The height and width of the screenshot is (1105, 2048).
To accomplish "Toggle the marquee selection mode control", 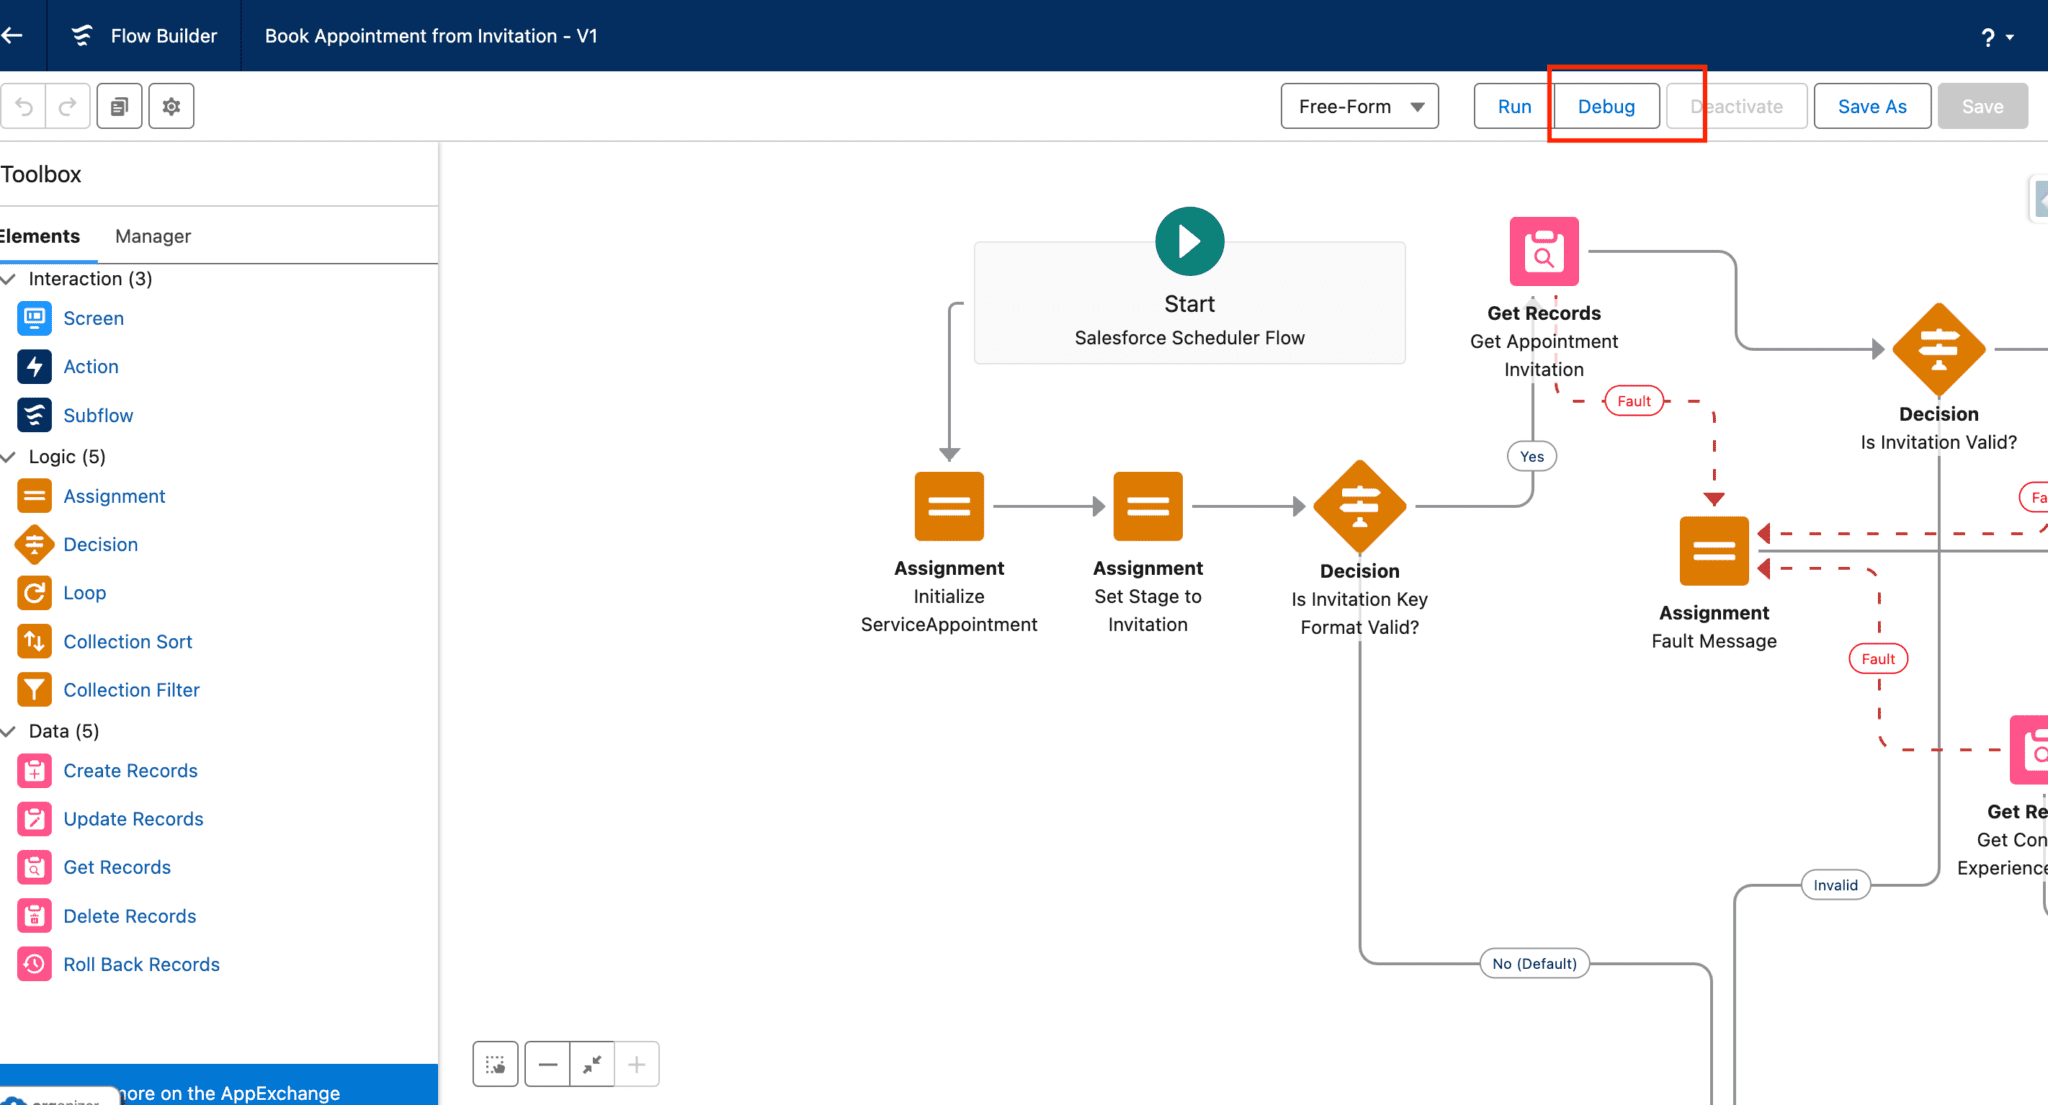I will pos(495,1063).
